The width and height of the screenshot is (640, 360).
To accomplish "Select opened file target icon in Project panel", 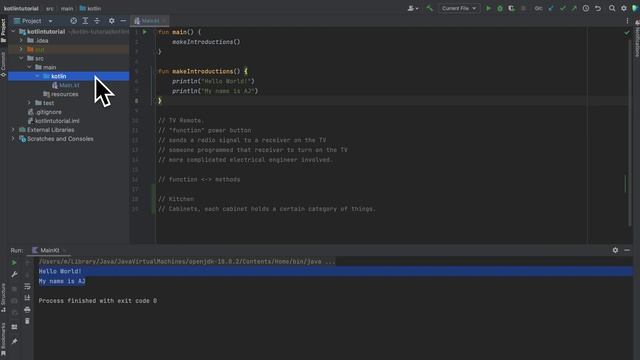I will point(73,21).
